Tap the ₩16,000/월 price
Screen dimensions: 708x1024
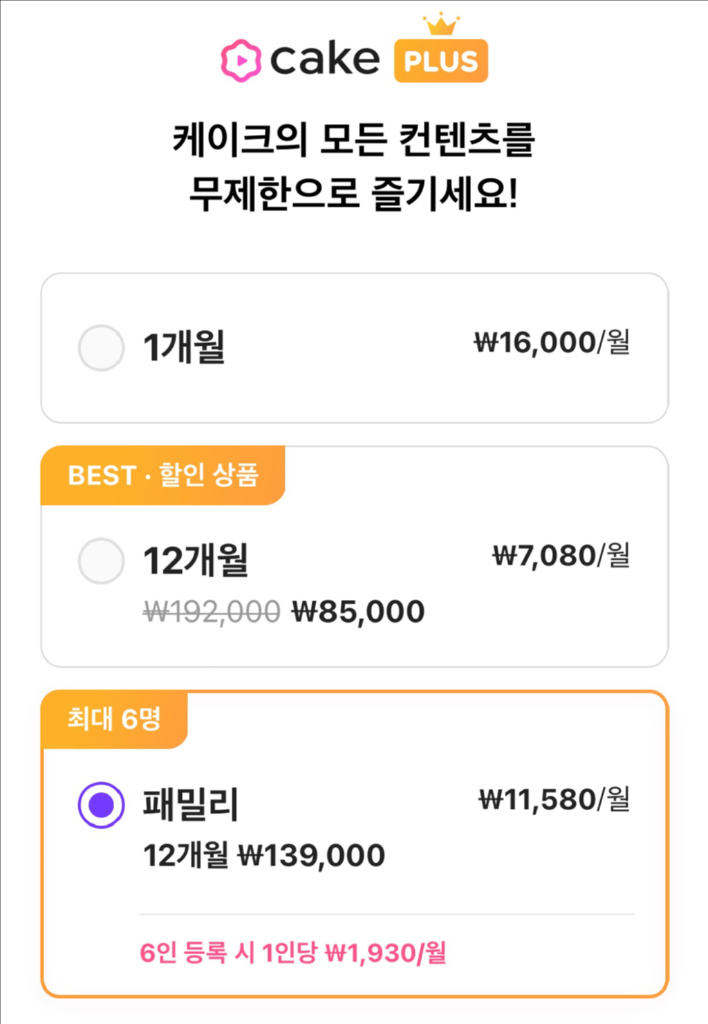(x=552, y=343)
